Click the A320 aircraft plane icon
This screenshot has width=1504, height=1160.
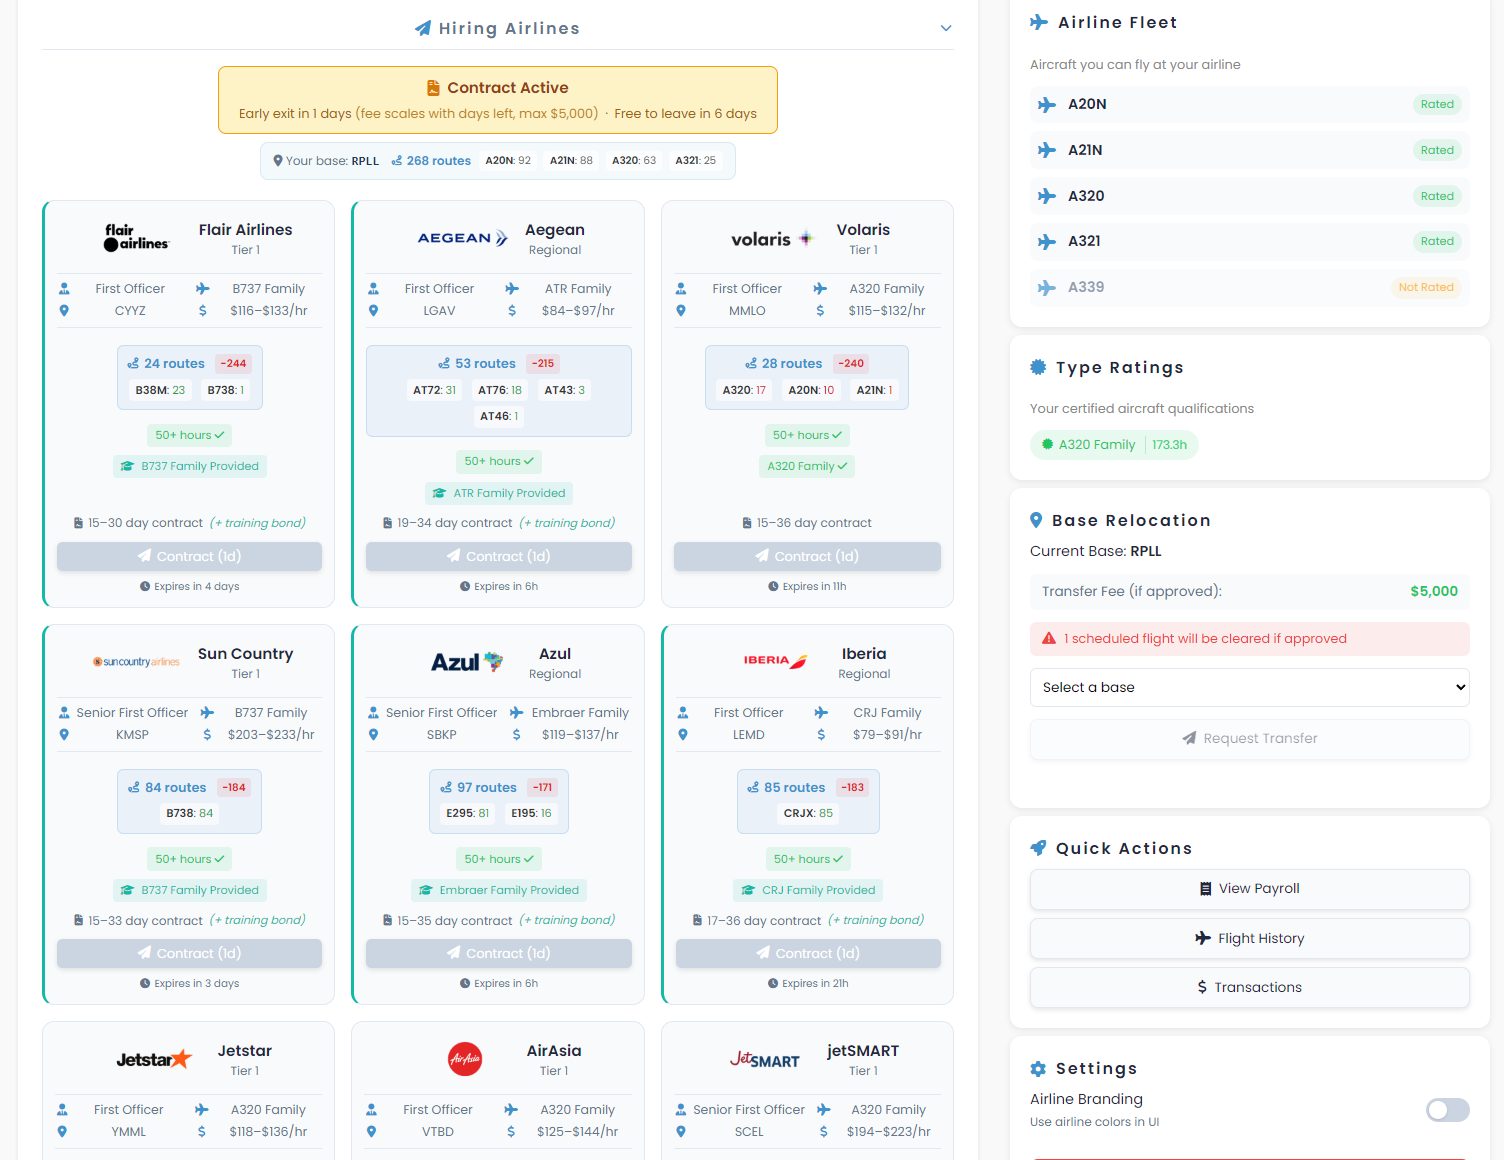pyautogui.click(x=1047, y=196)
